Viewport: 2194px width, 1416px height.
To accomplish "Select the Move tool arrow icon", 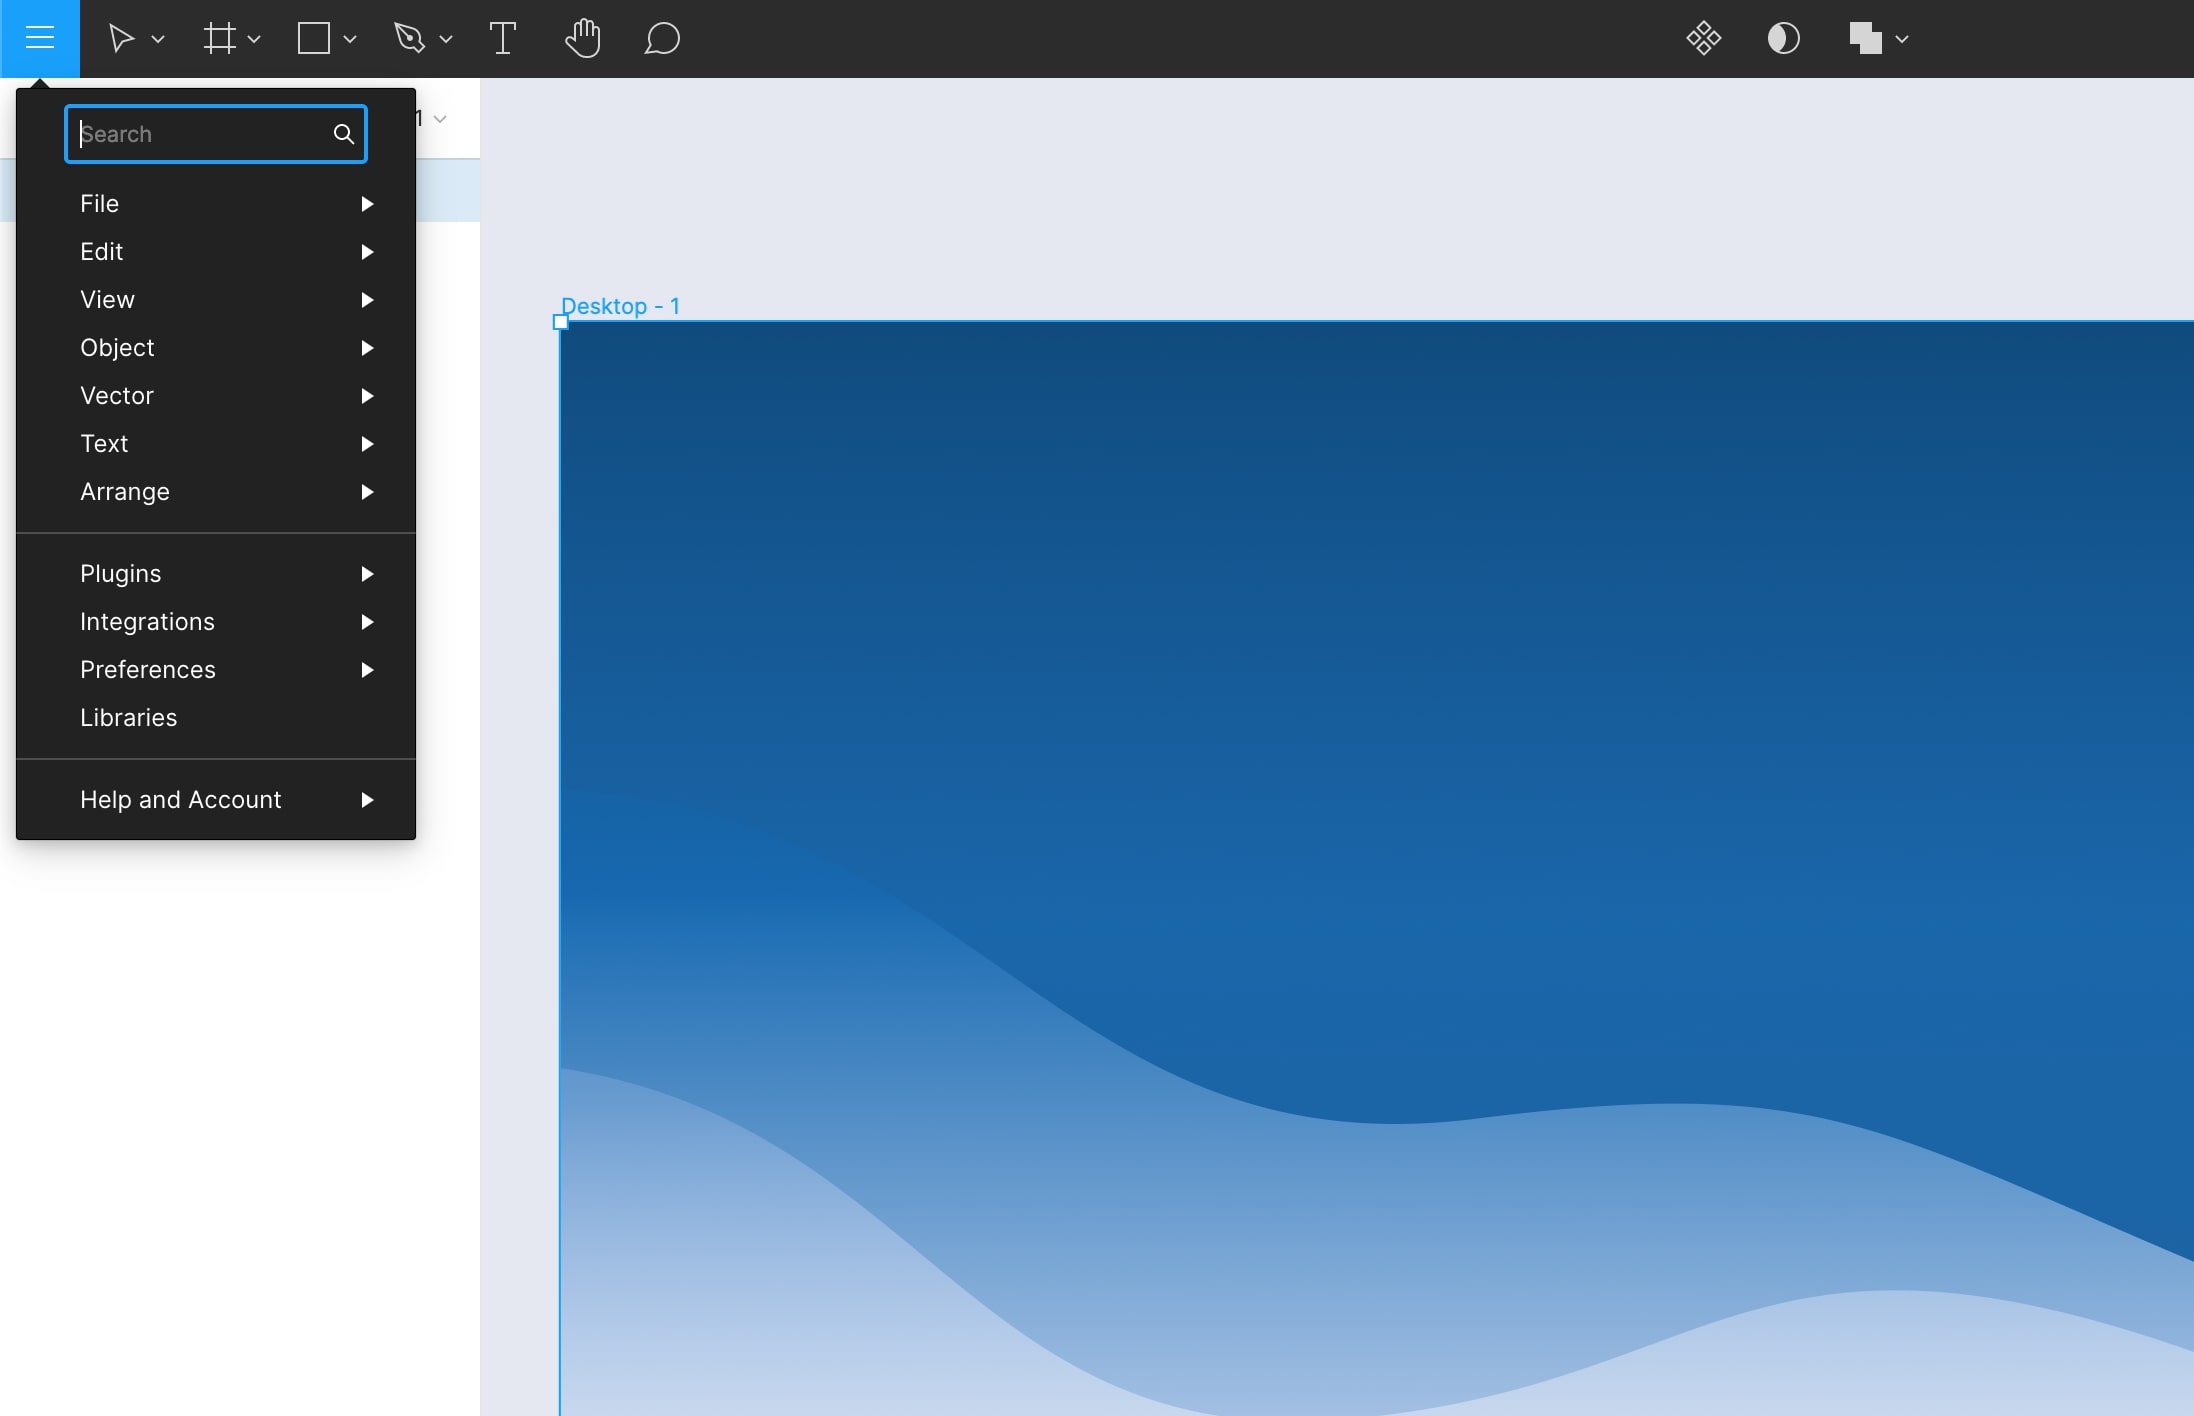I will [x=121, y=39].
